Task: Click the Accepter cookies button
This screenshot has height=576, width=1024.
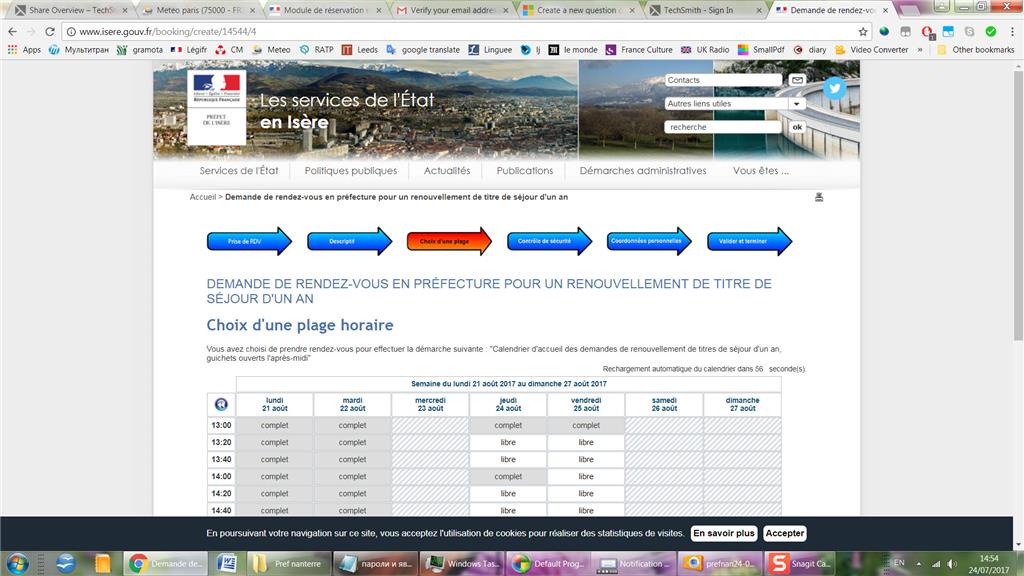Action: click(x=784, y=533)
